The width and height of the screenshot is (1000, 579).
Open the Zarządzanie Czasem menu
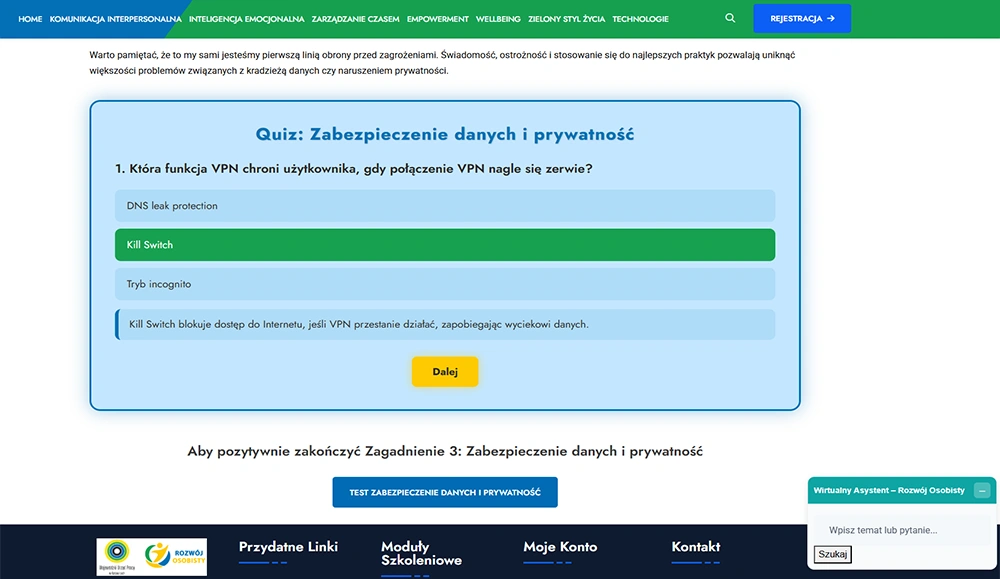click(x=355, y=19)
